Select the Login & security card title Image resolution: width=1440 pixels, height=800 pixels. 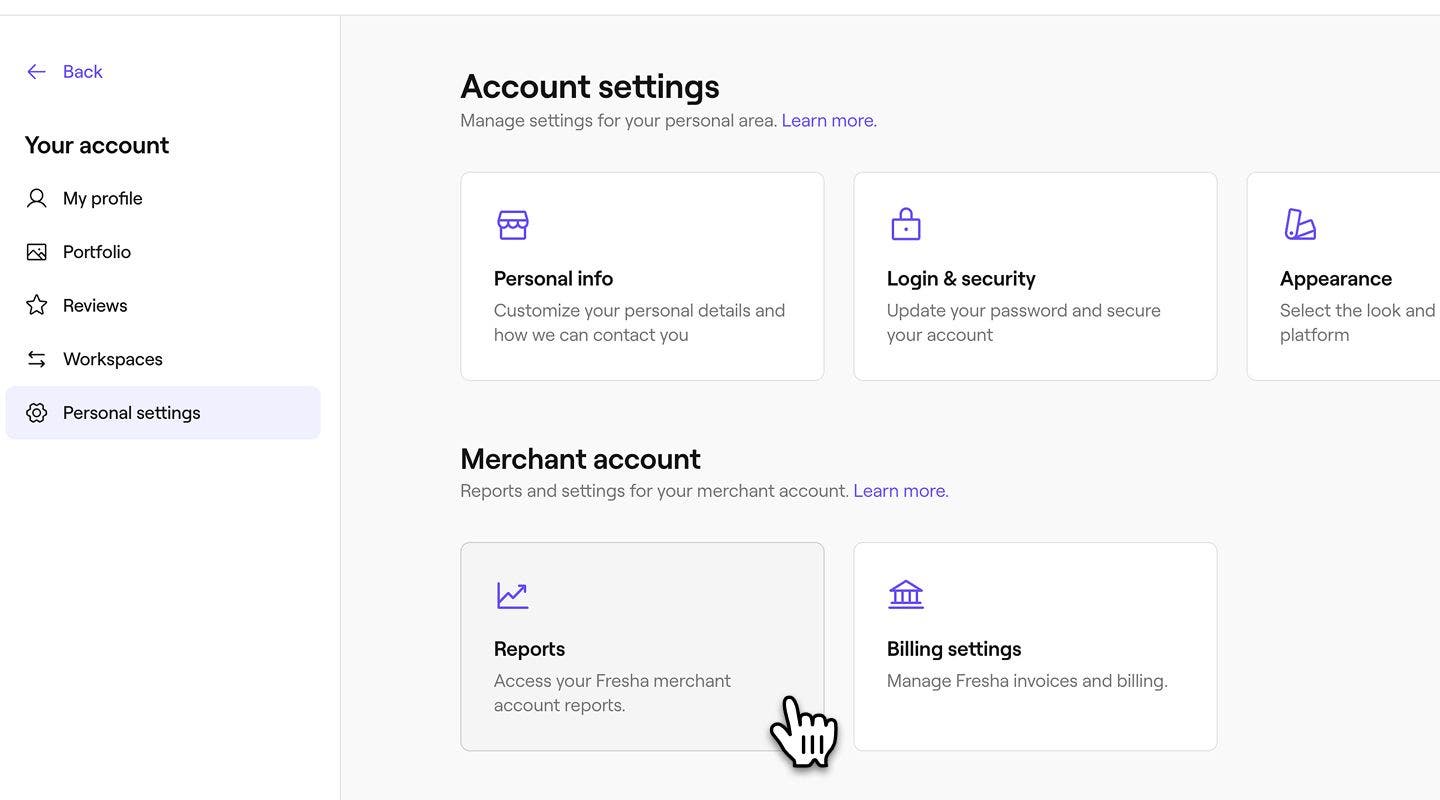point(960,279)
